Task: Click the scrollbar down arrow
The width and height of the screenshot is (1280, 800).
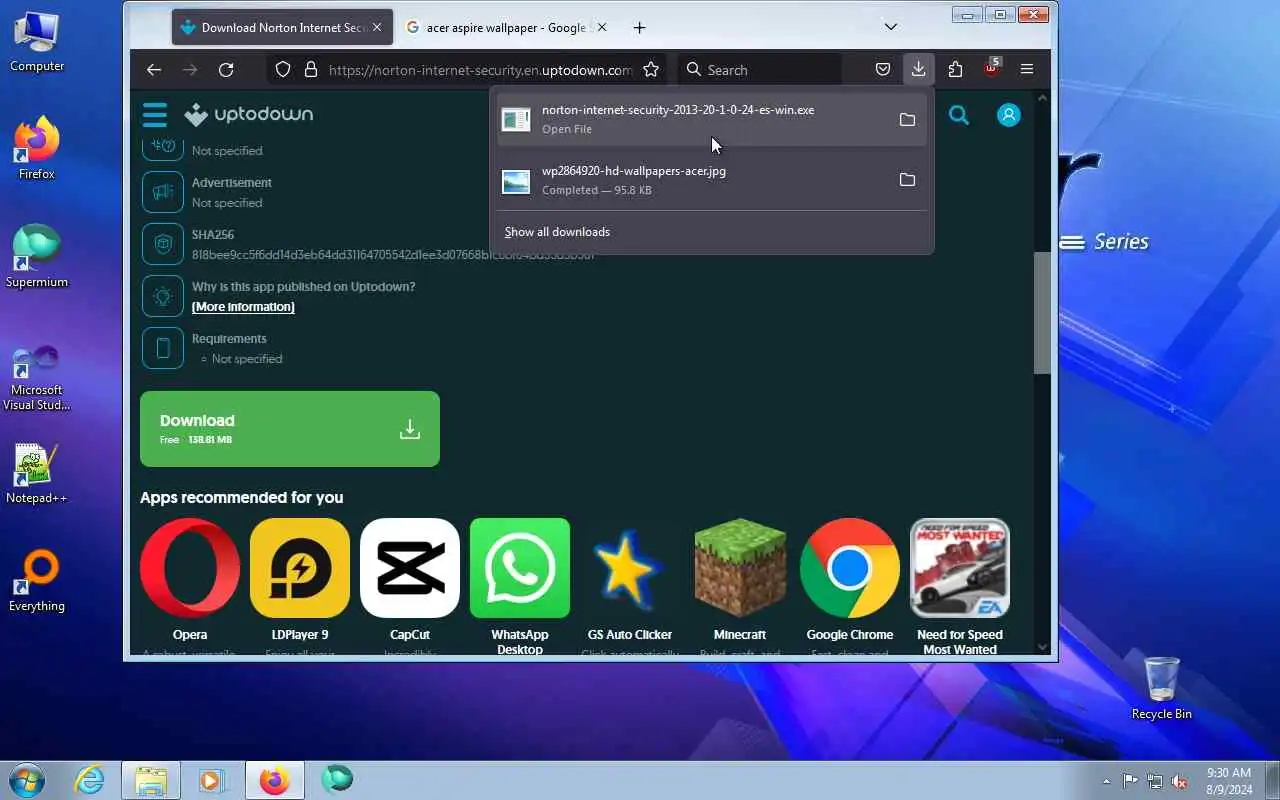Action: coord(1042,647)
